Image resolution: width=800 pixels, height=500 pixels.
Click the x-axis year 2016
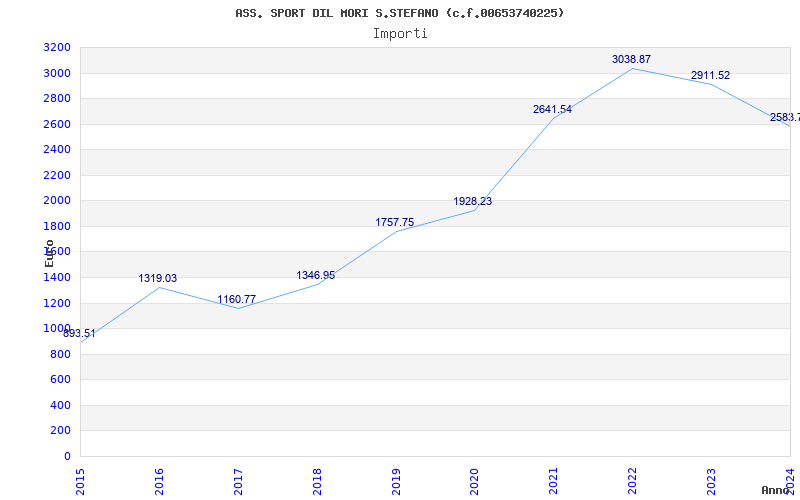point(159,481)
